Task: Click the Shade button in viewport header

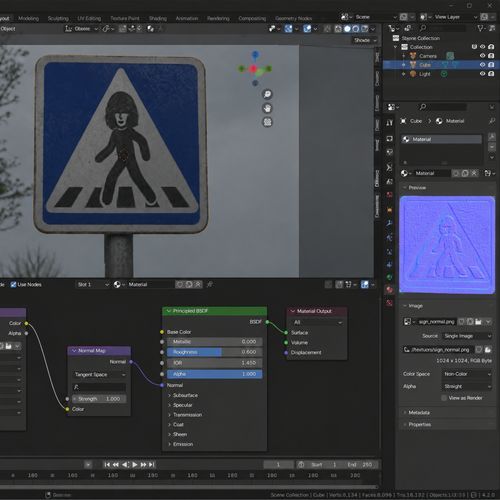Action: [x=365, y=40]
